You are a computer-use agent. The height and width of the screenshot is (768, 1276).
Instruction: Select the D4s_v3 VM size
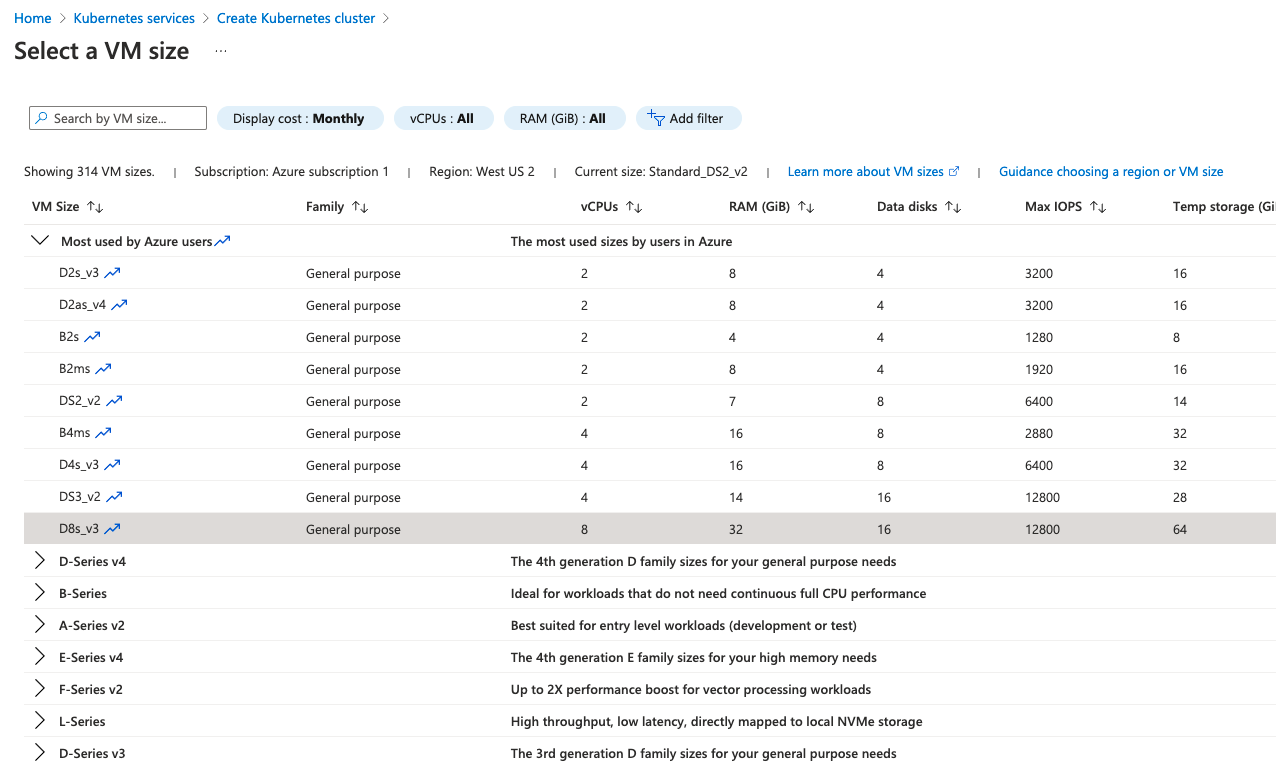pos(79,465)
